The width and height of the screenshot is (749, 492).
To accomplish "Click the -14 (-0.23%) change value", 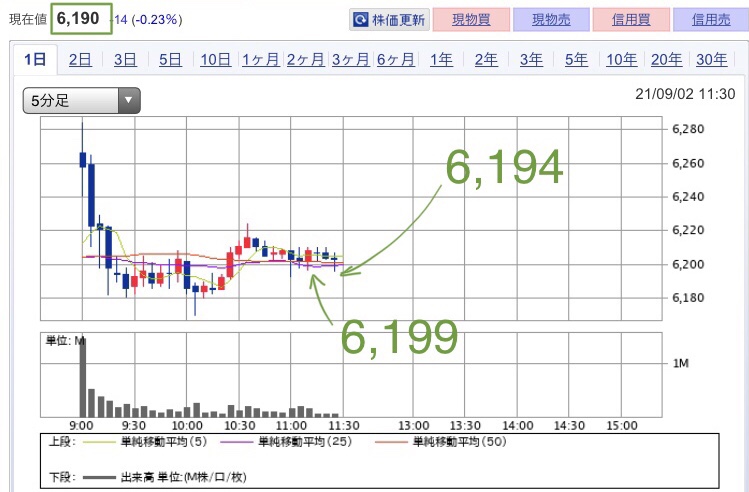I will [x=147, y=20].
